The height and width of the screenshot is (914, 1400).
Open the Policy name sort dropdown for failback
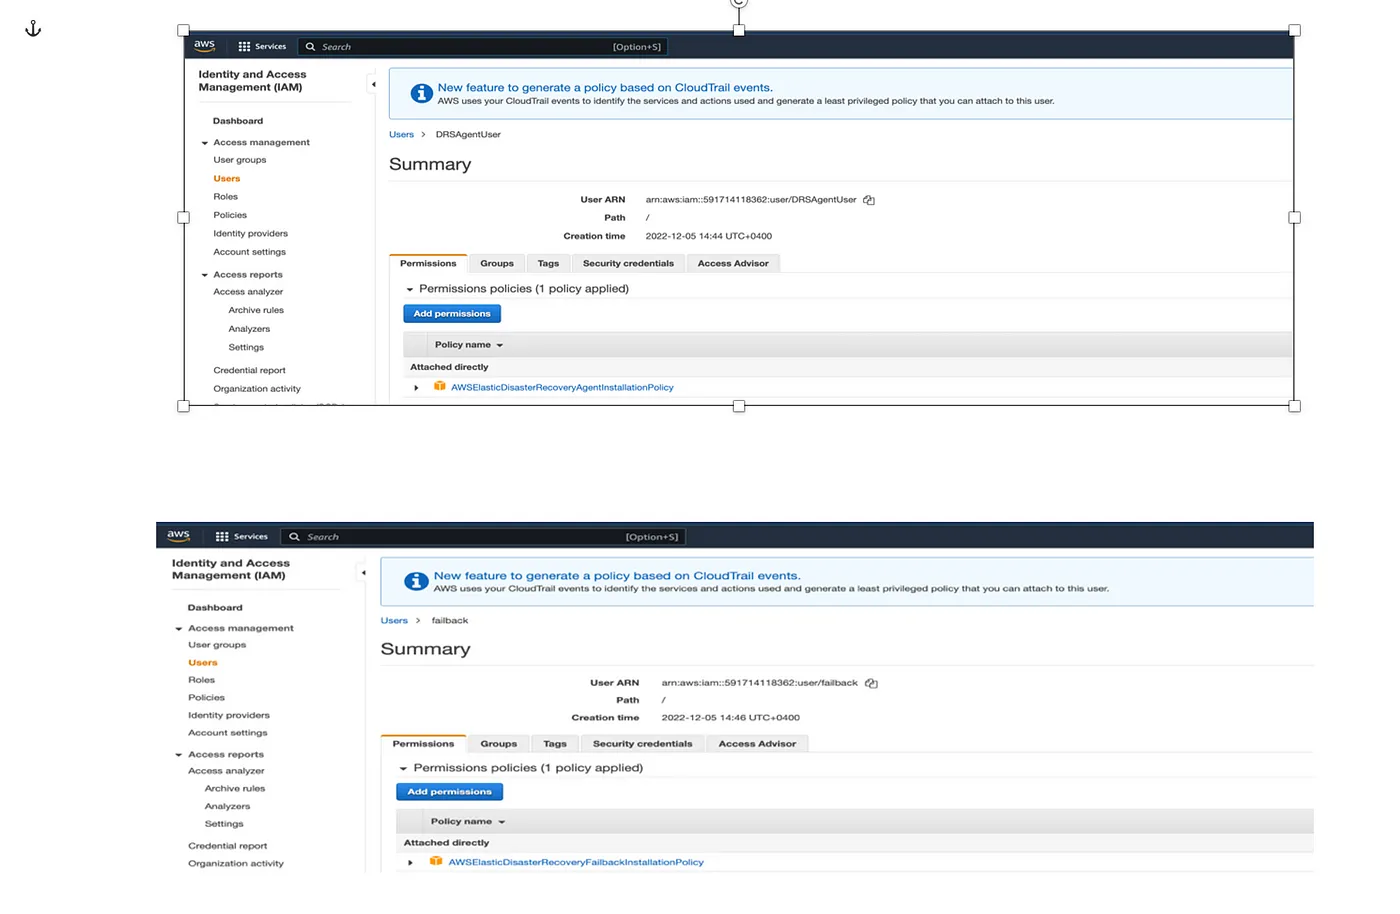tap(502, 822)
